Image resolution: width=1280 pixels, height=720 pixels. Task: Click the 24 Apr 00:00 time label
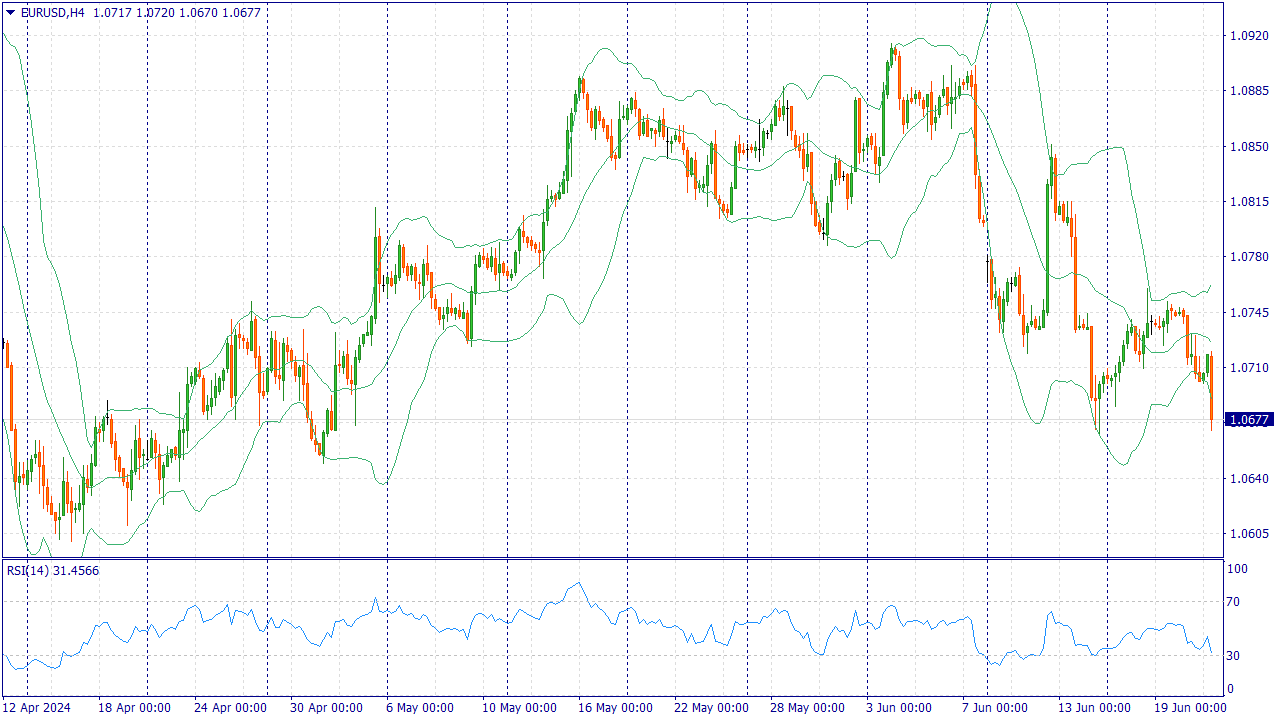[x=230, y=708]
